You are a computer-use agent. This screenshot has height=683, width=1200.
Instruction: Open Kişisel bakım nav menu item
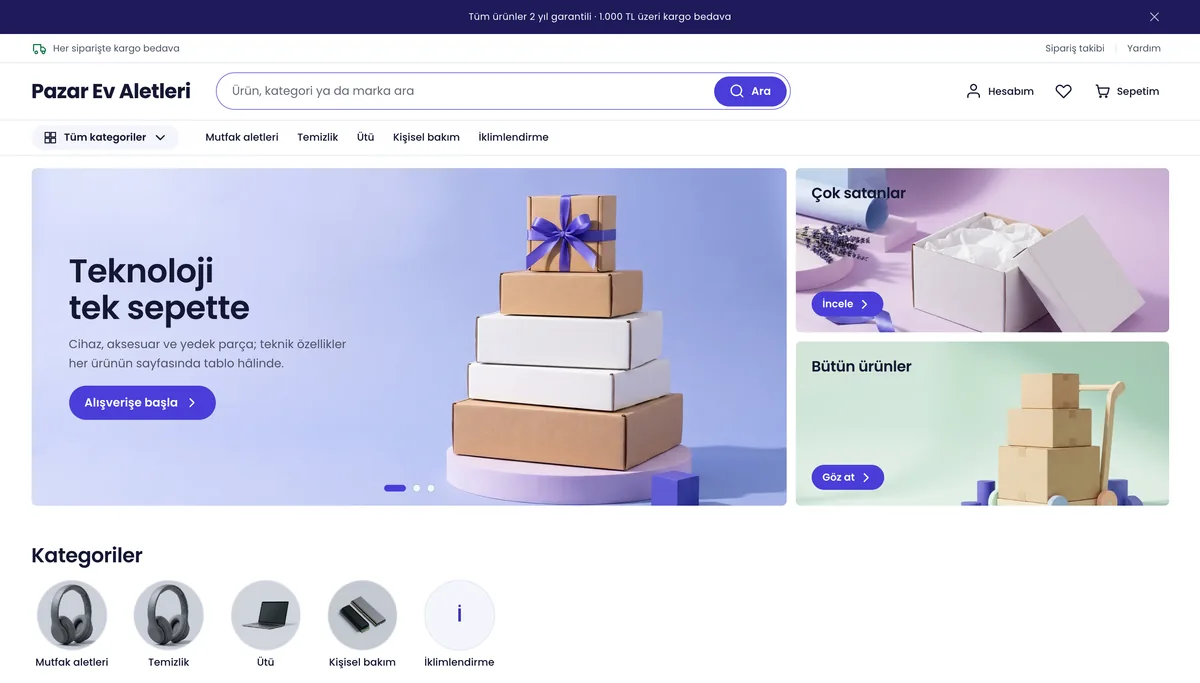coord(426,137)
